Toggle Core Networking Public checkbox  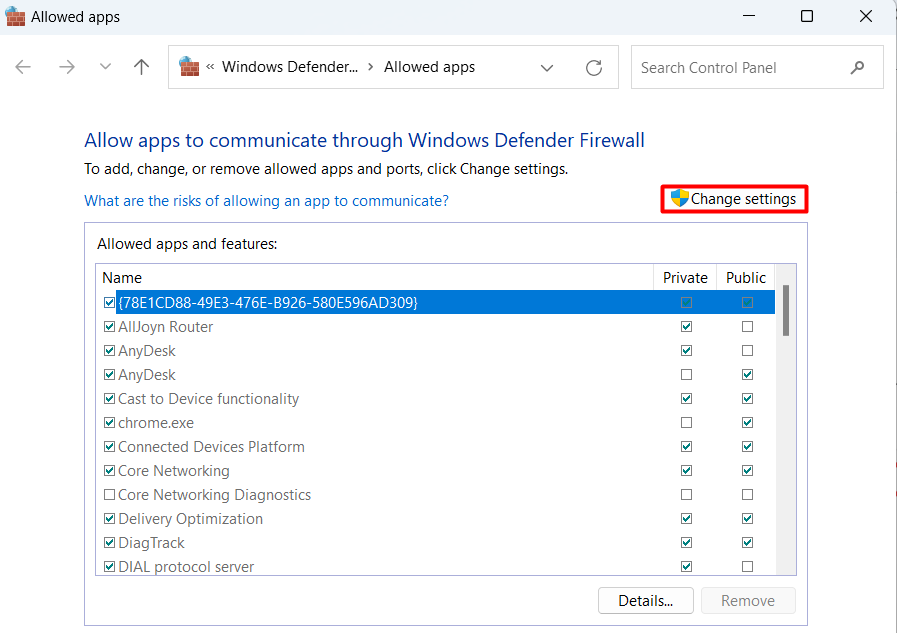(747, 471)
